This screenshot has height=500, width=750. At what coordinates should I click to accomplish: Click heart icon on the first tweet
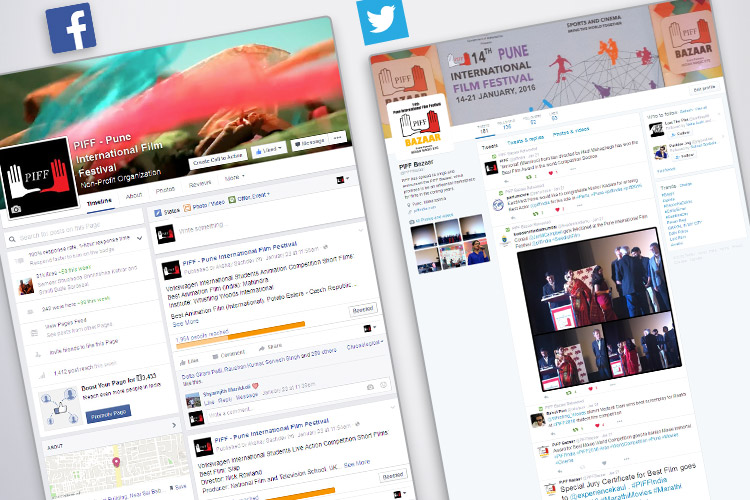point(551,173)
